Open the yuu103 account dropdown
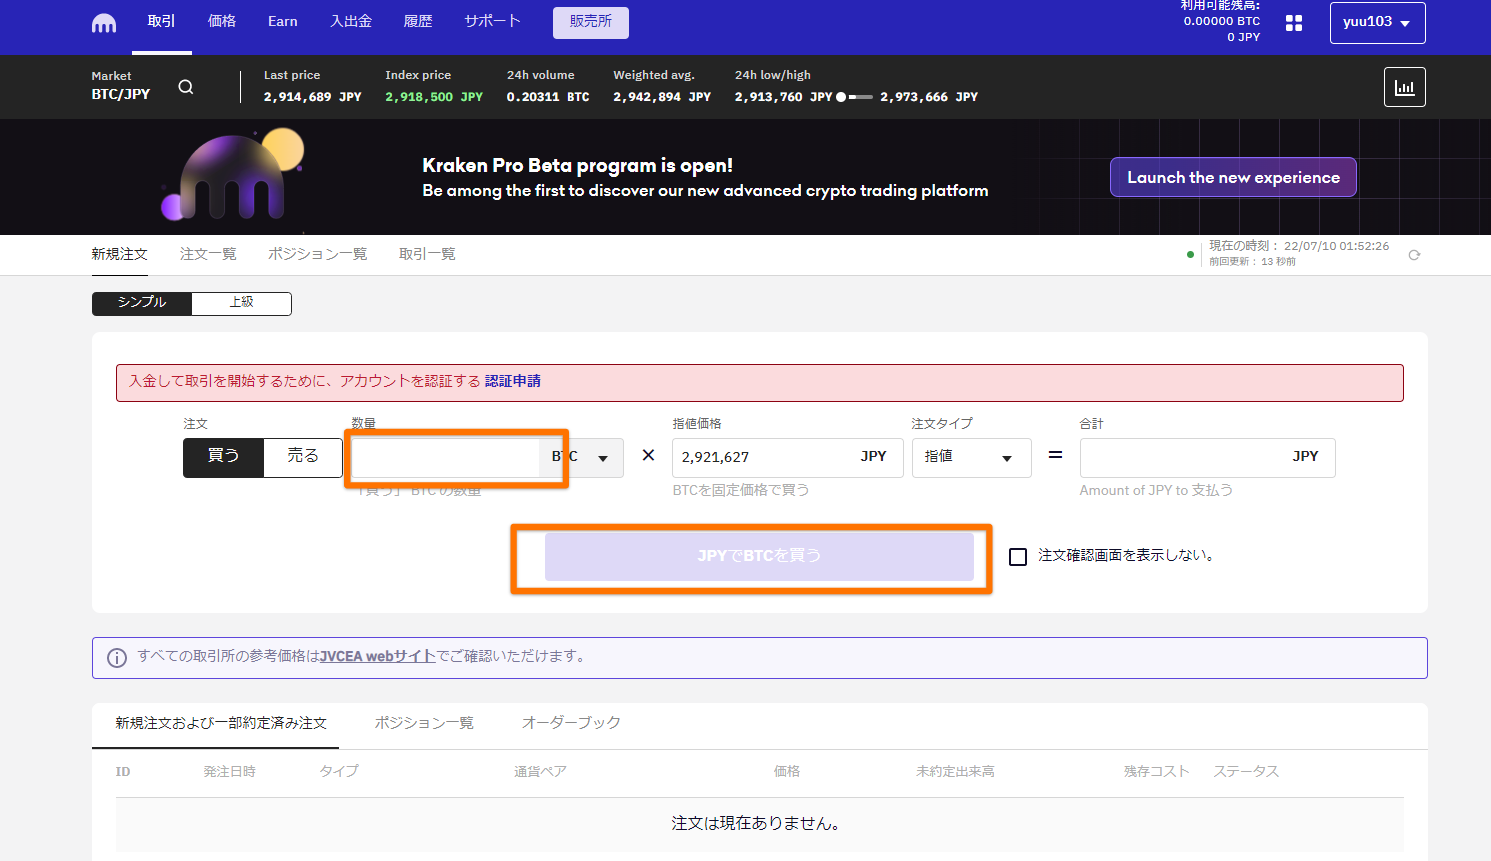The image size is (1491, 861). pyautogui.click(x=1377, y=23)
